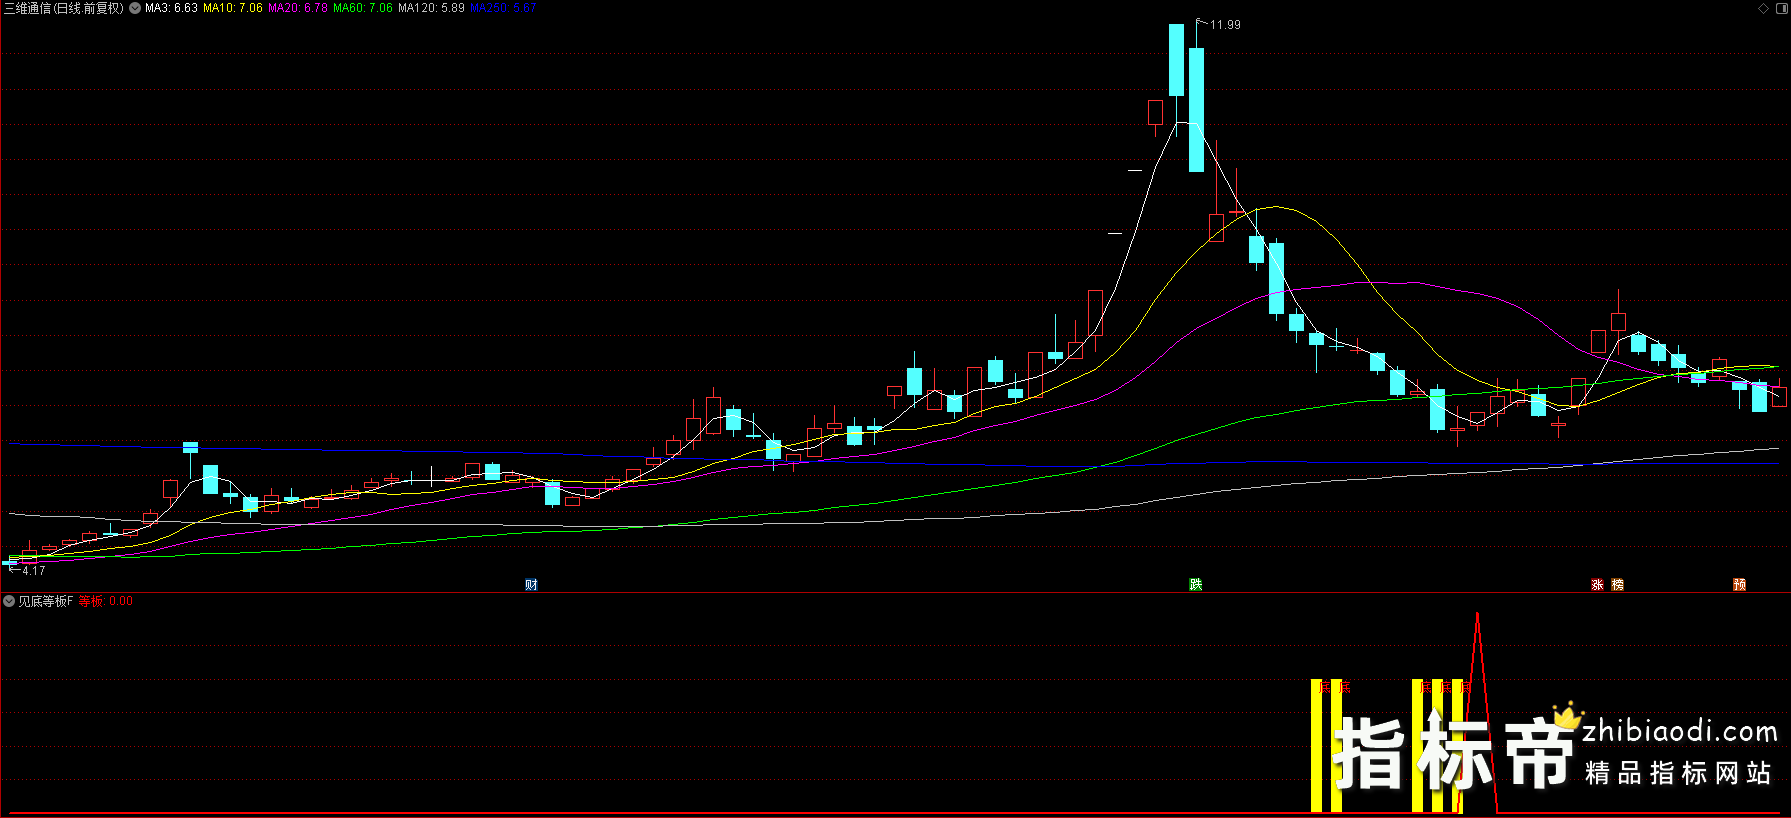Click the diamond marker icon
Image resolution: width=1791 pixels, height=818 pixels.
1764,8
